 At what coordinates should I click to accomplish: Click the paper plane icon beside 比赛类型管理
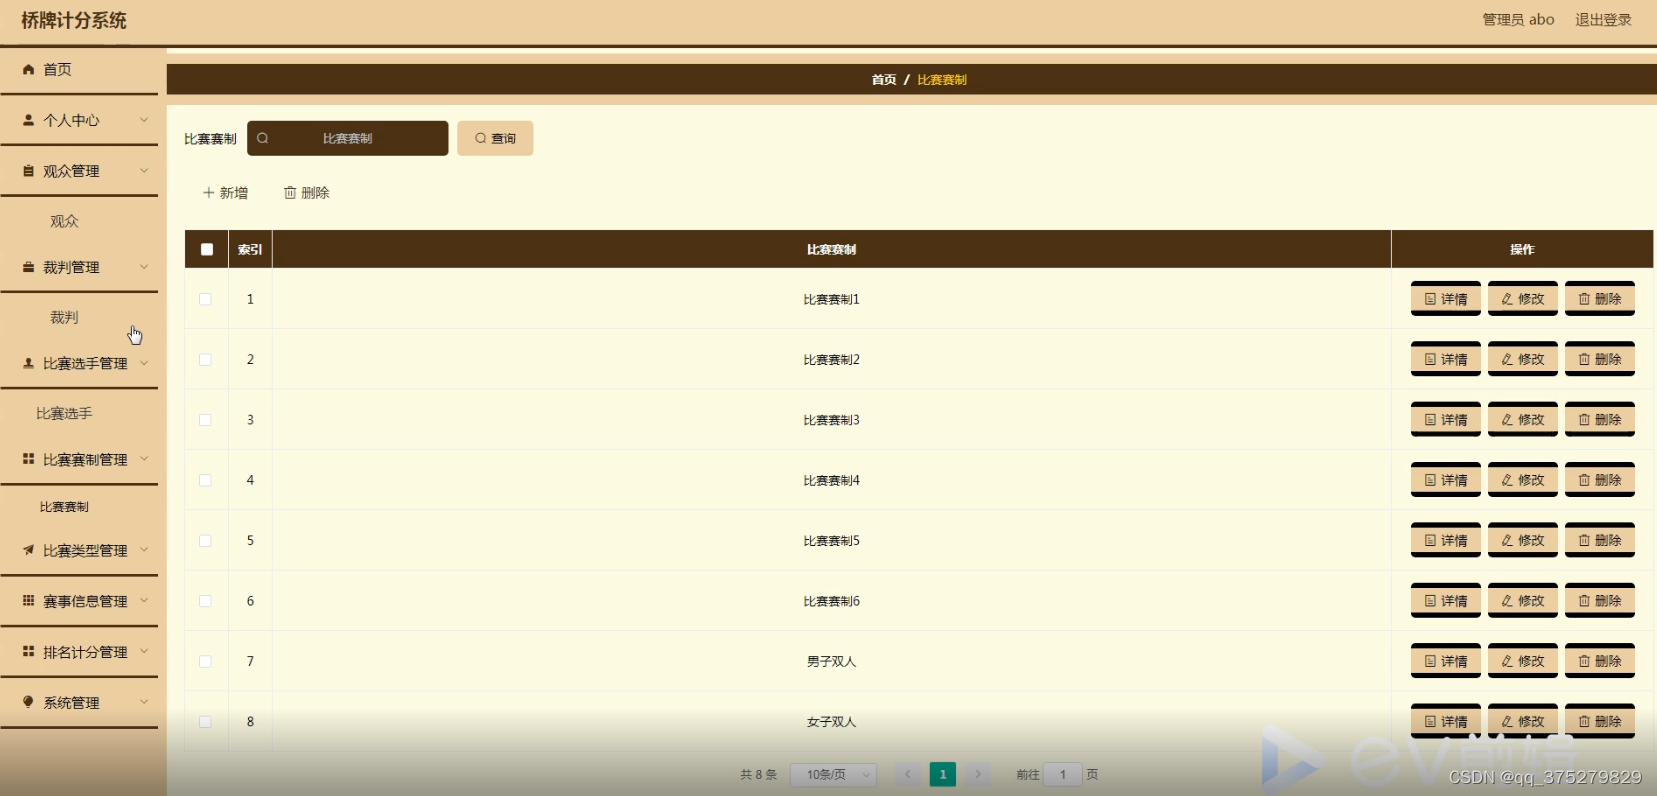tap(29, 550)
